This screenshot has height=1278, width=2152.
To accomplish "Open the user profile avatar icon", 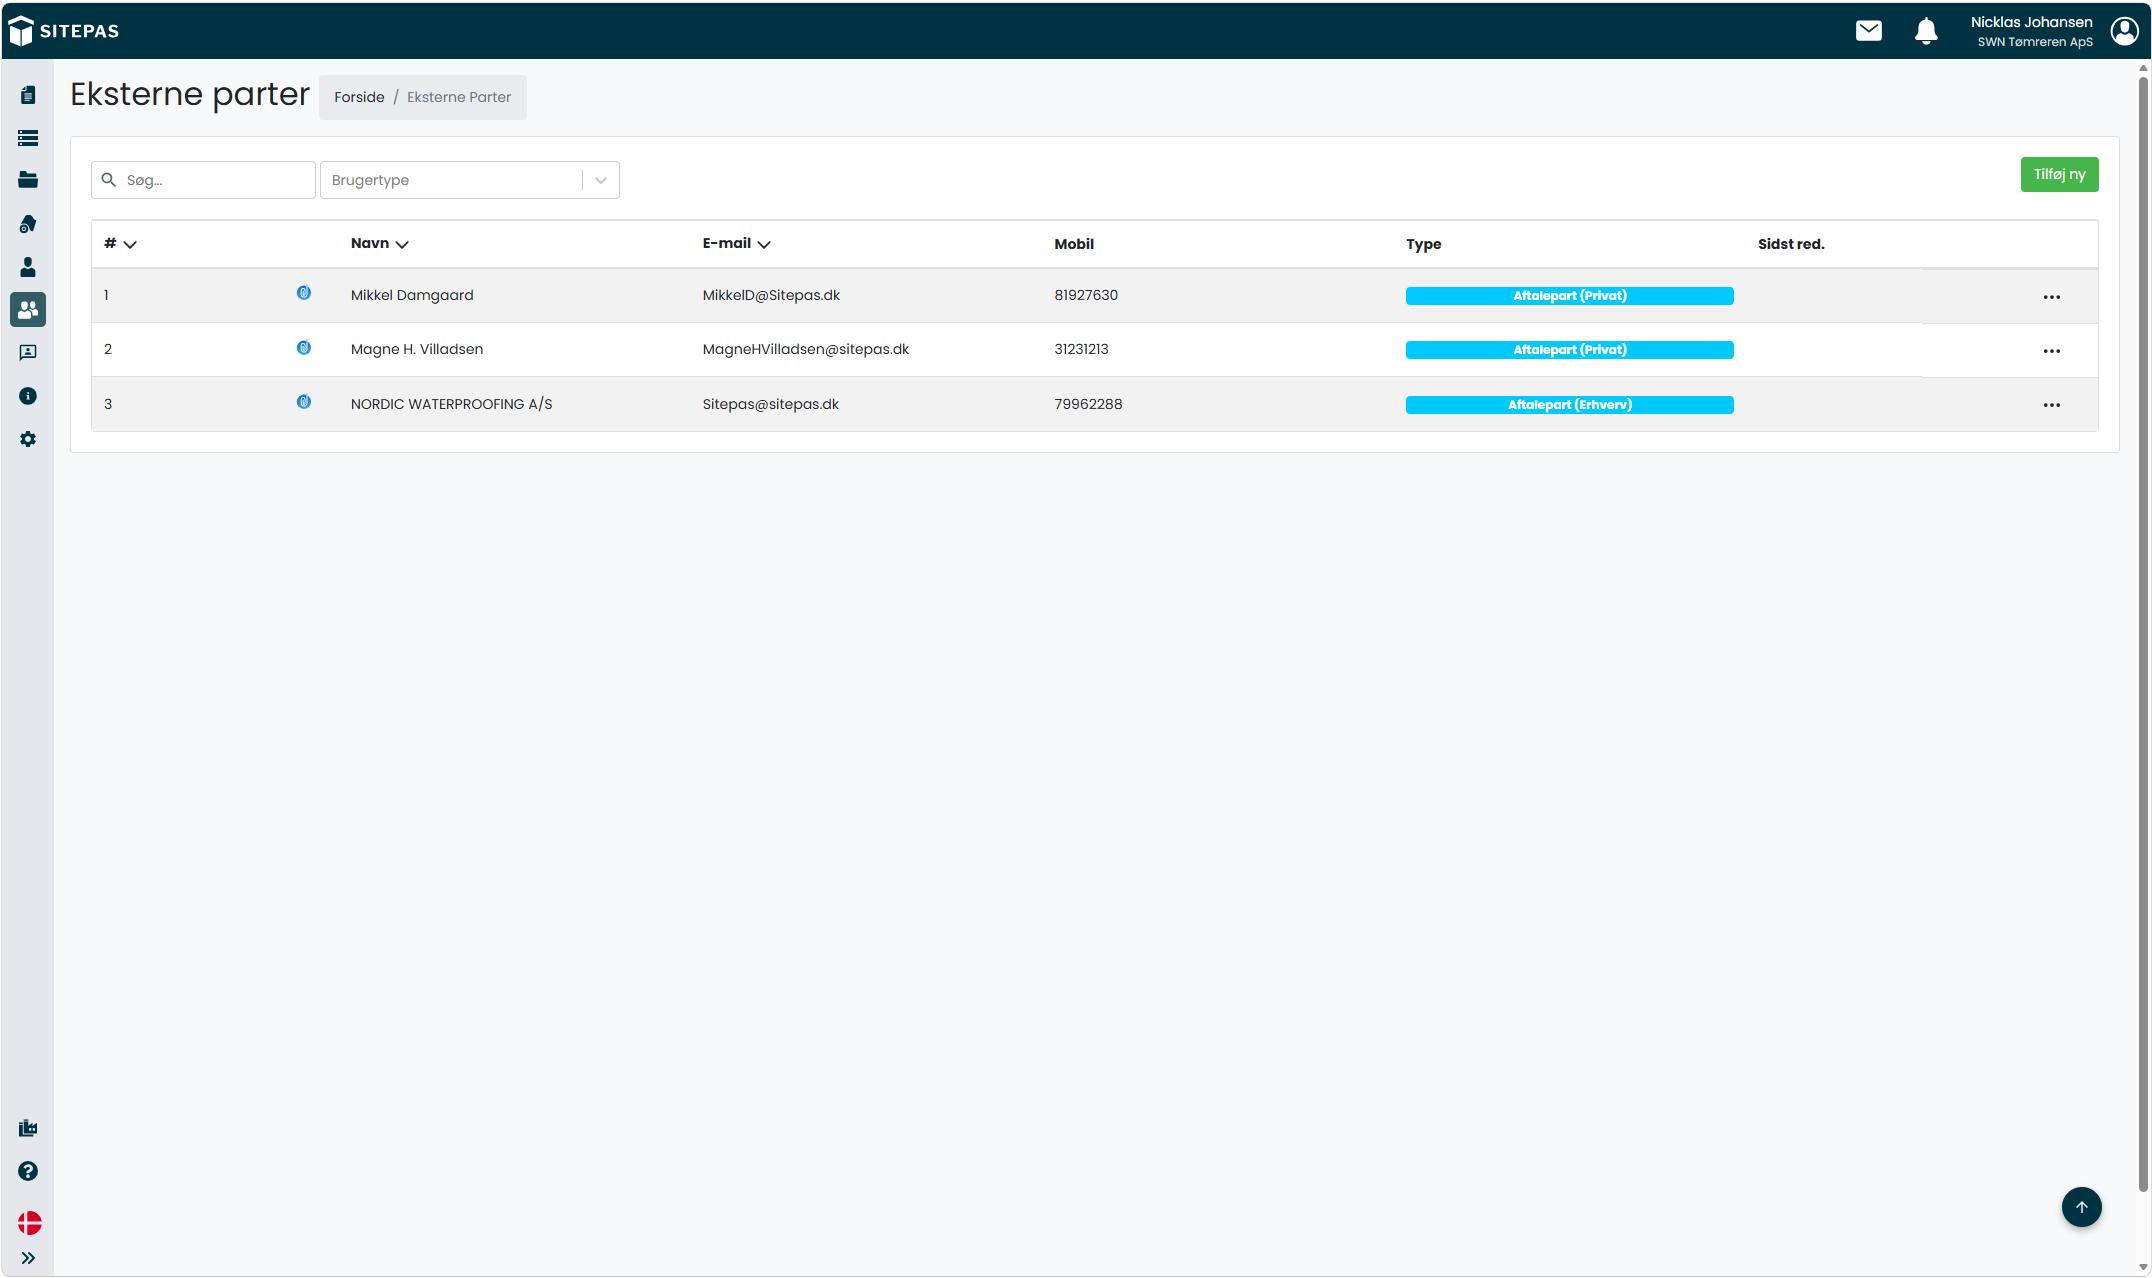I will click(2125, 31).
